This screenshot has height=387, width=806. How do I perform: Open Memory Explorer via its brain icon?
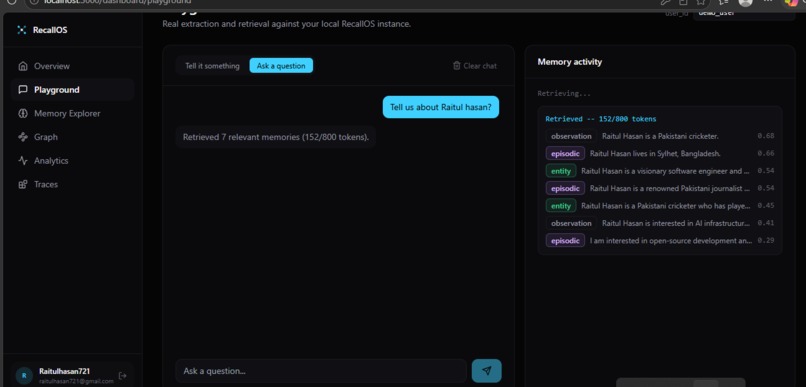tap(23, 113)
